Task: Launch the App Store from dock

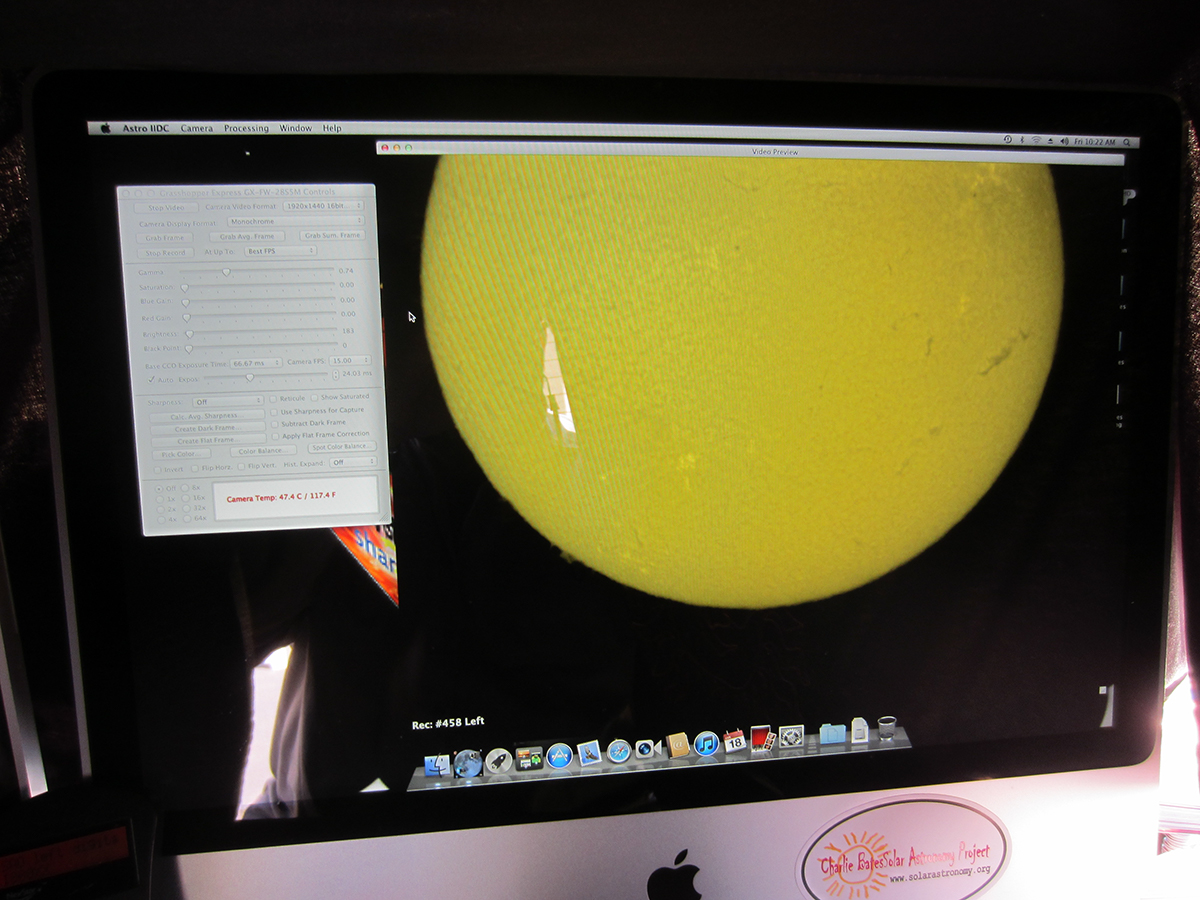Action: pos(559,755)
